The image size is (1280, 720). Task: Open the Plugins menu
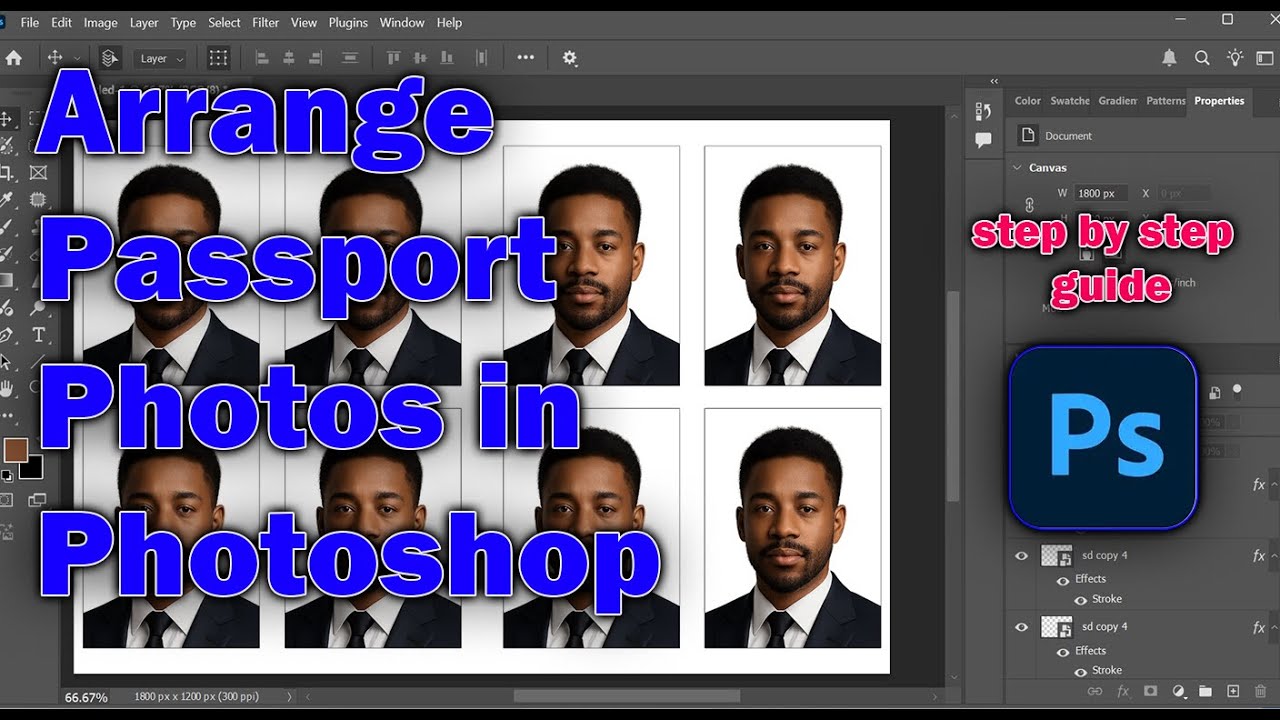pos(348,22)
